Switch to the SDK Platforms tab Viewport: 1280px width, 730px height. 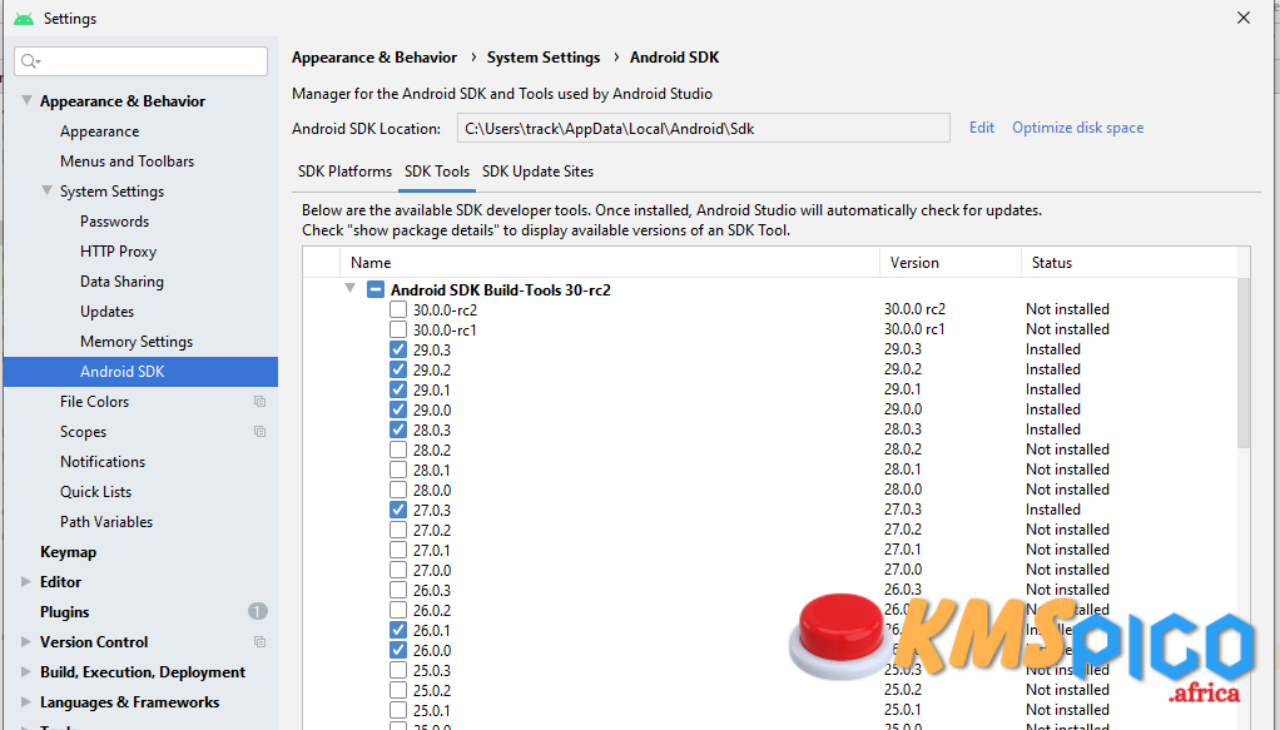tap(345, 172)
